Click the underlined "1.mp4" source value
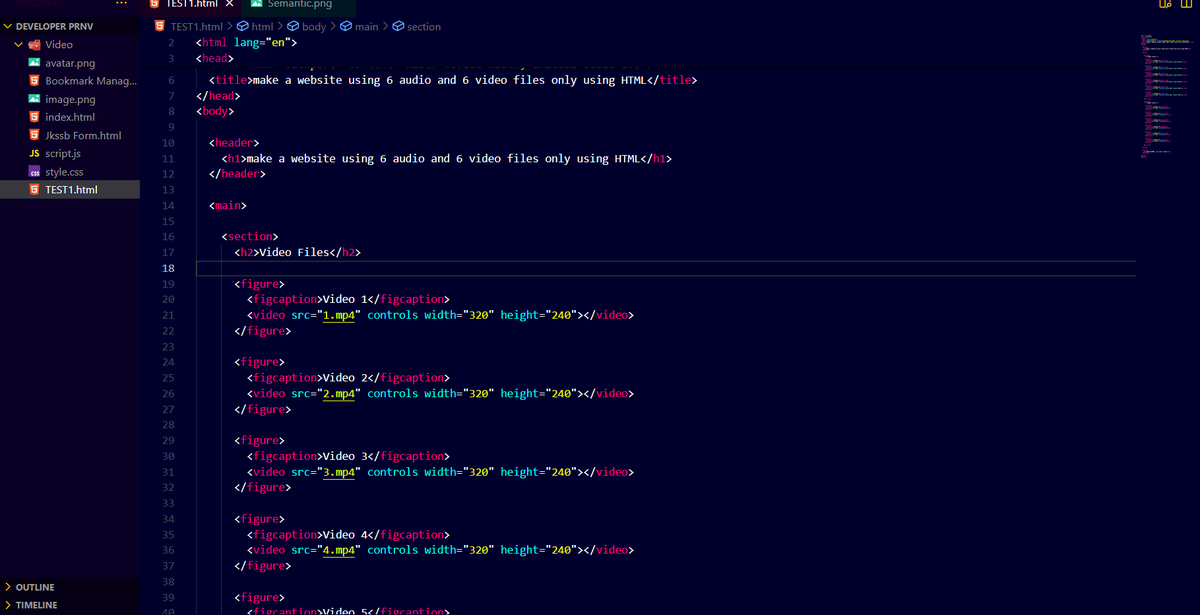Image resolution: width=1200 pixels, height=615 pixels. pyautogui.click(x=339, y=315)
